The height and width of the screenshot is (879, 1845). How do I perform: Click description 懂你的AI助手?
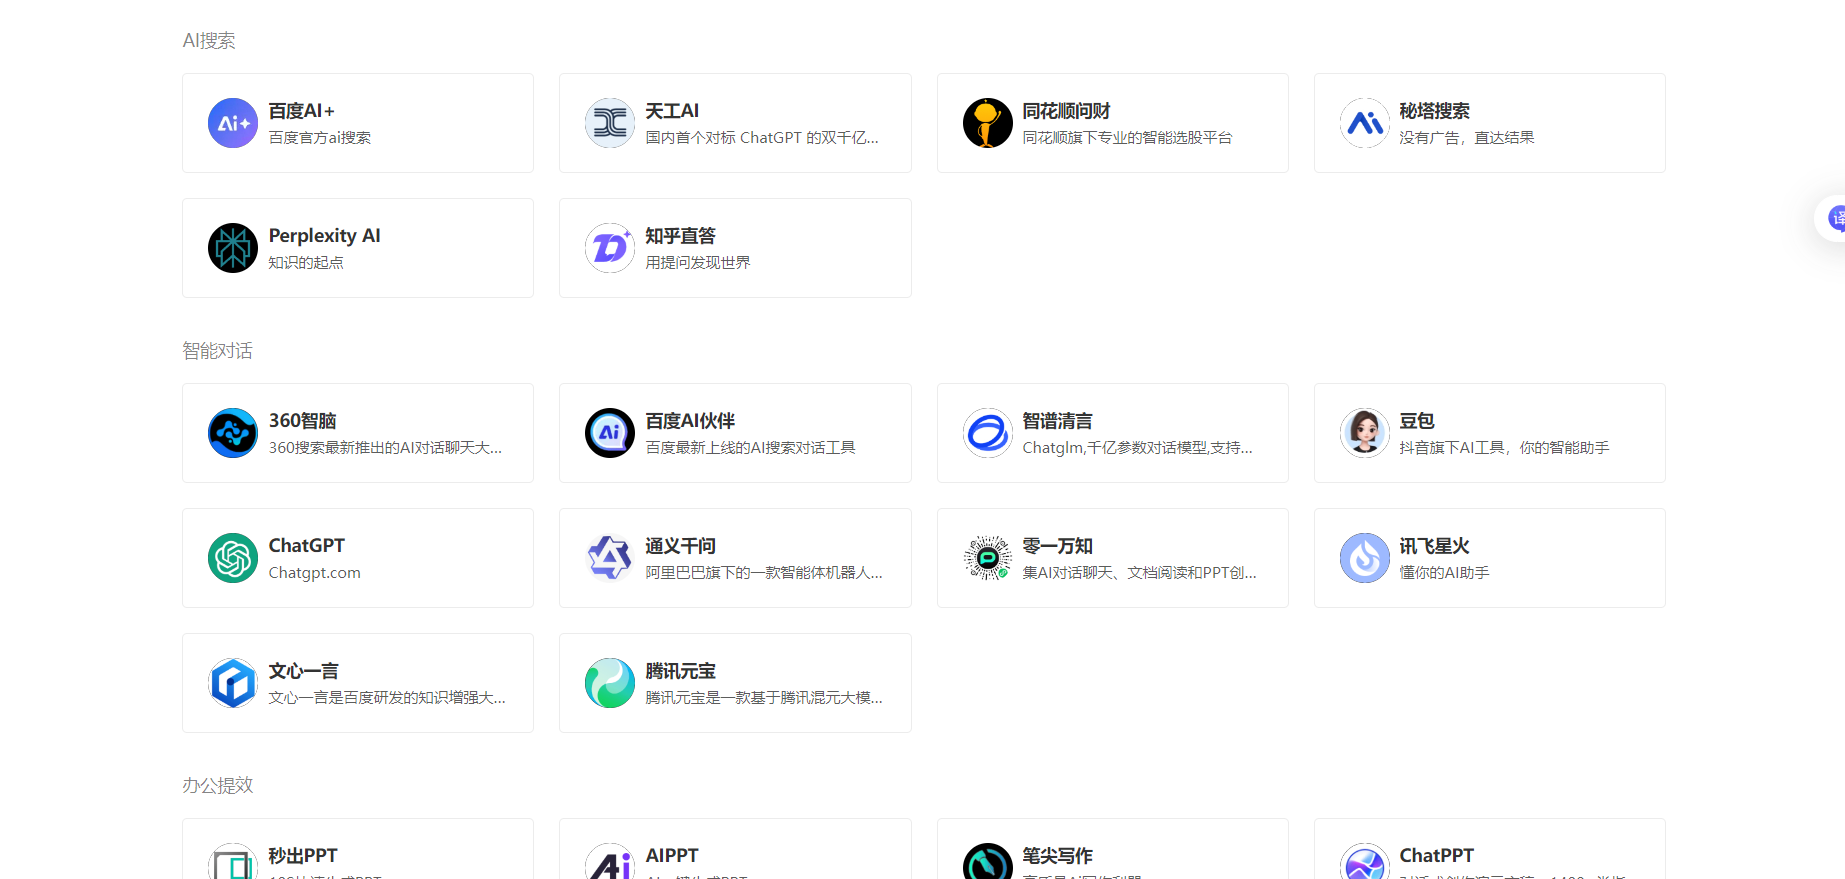tap(1444, 573)
